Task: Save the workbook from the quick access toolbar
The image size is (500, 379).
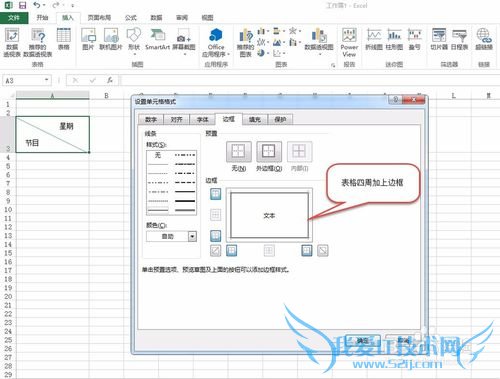Action: (x=22, y=5)
